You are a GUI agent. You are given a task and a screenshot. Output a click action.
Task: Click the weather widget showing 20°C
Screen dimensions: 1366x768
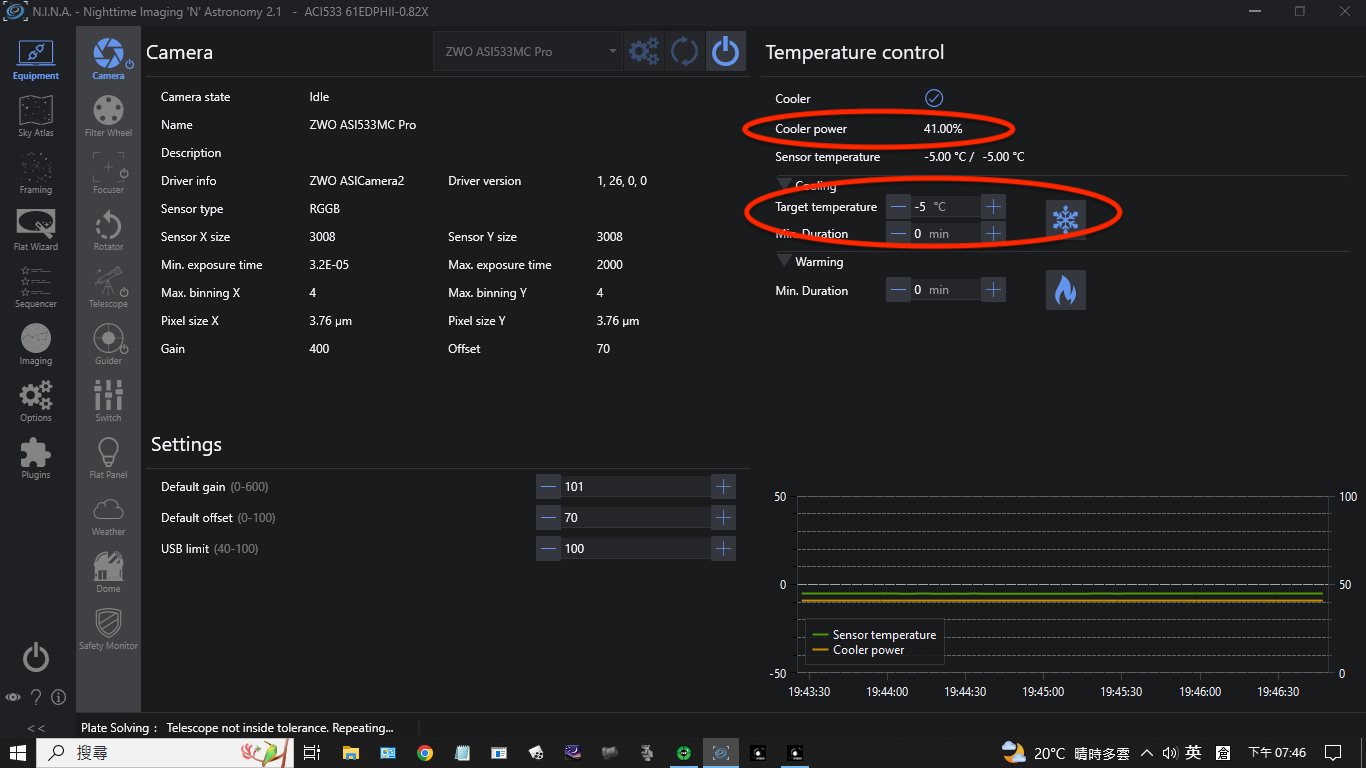1065,753
